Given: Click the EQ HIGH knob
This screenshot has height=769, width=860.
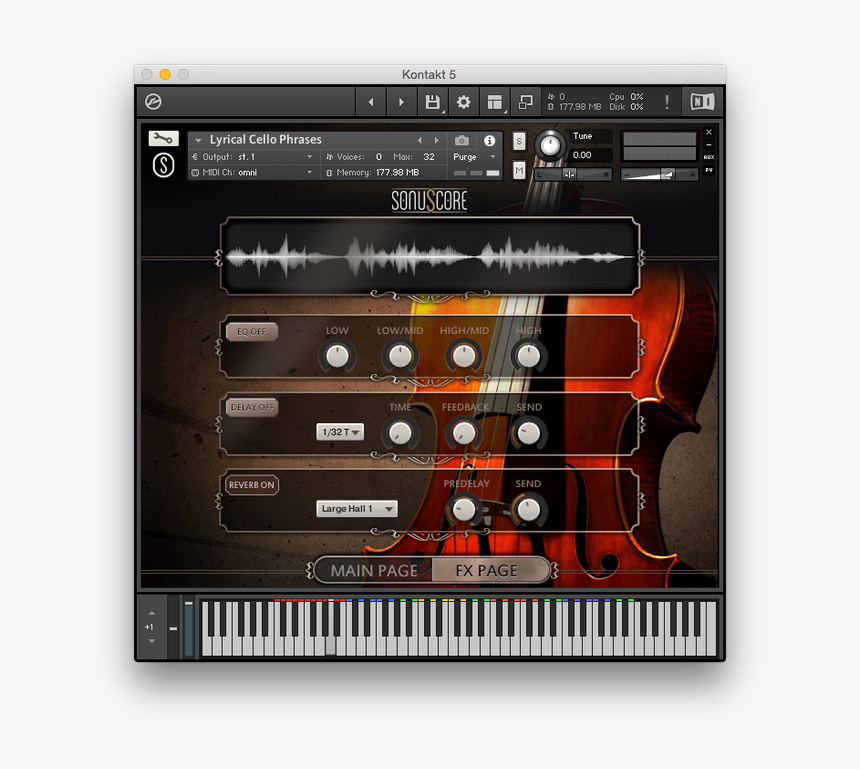Looking at the screenshot, I should (529, 357).
